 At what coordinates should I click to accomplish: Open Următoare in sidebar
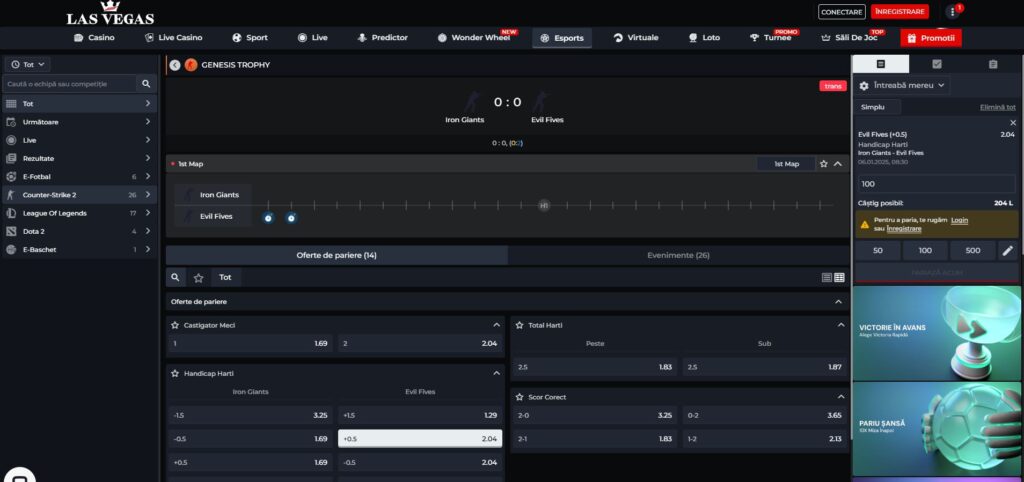[x=80, y=121]
